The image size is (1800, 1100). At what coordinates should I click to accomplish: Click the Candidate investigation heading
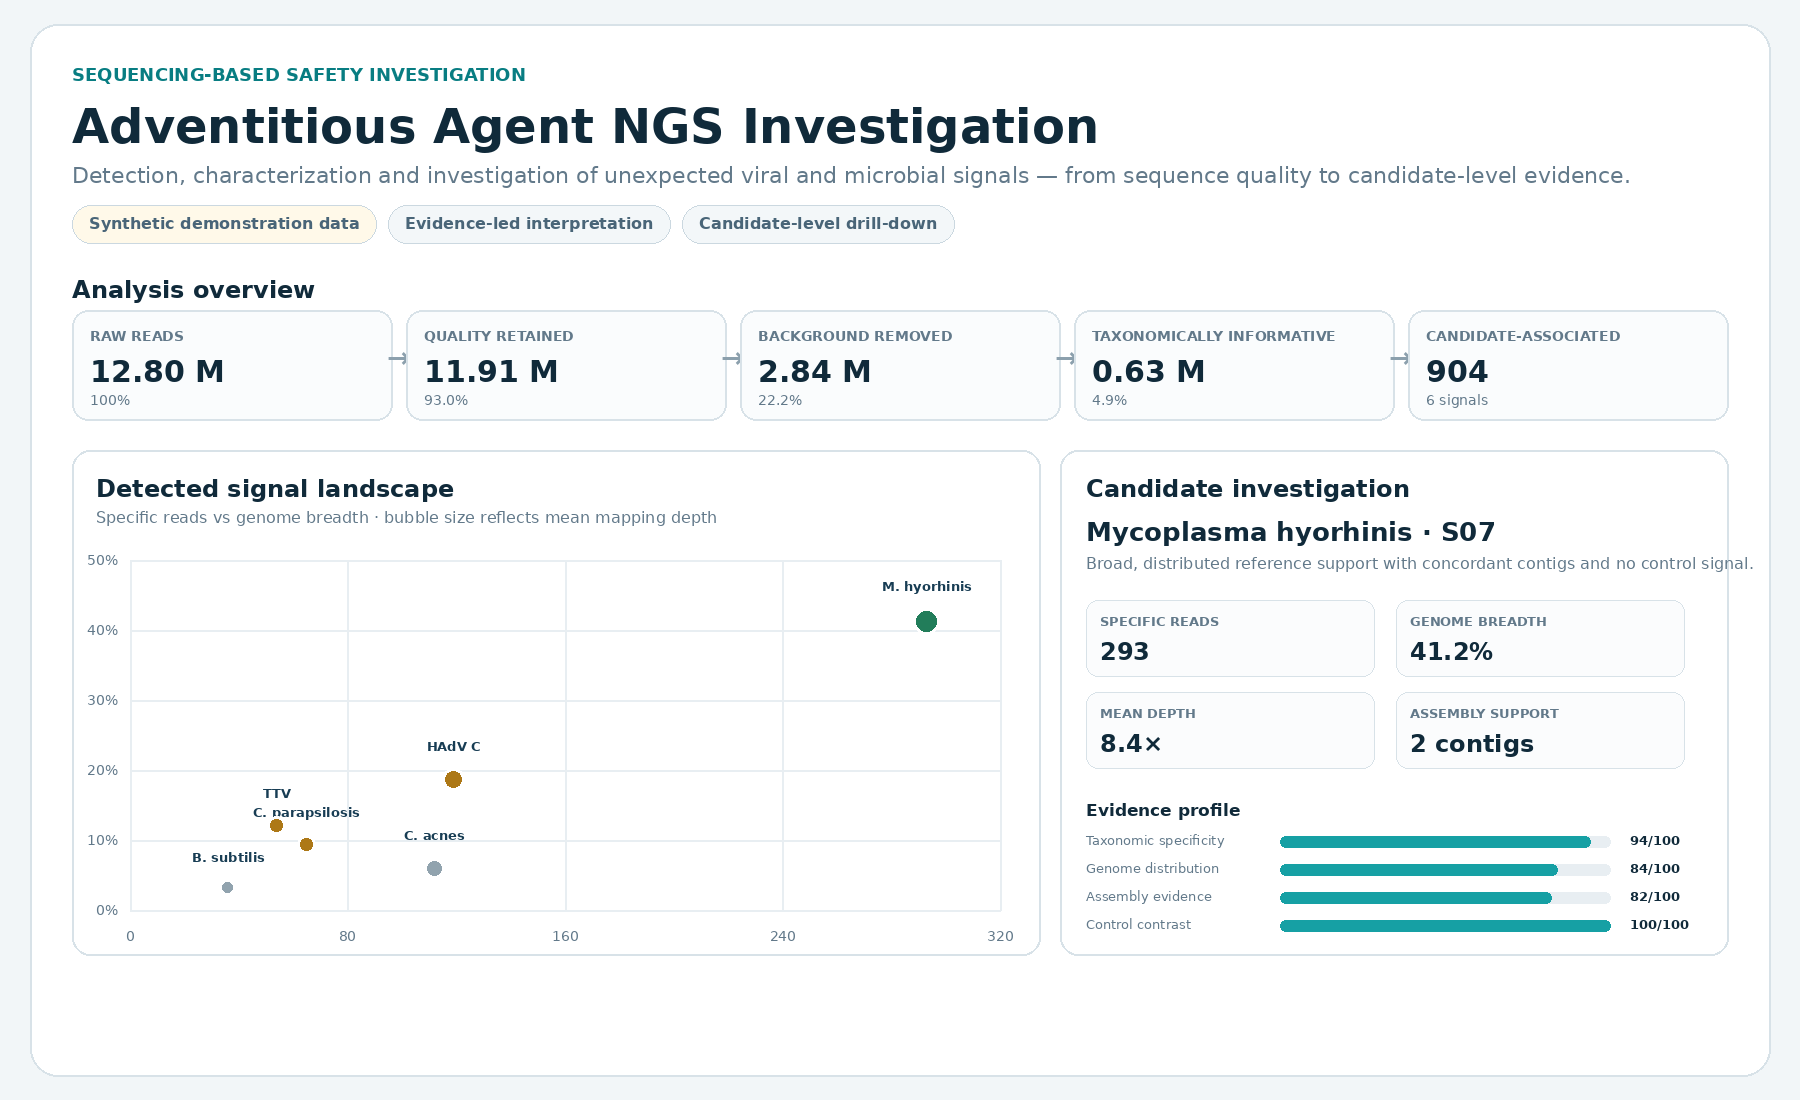pos(1248,489)
